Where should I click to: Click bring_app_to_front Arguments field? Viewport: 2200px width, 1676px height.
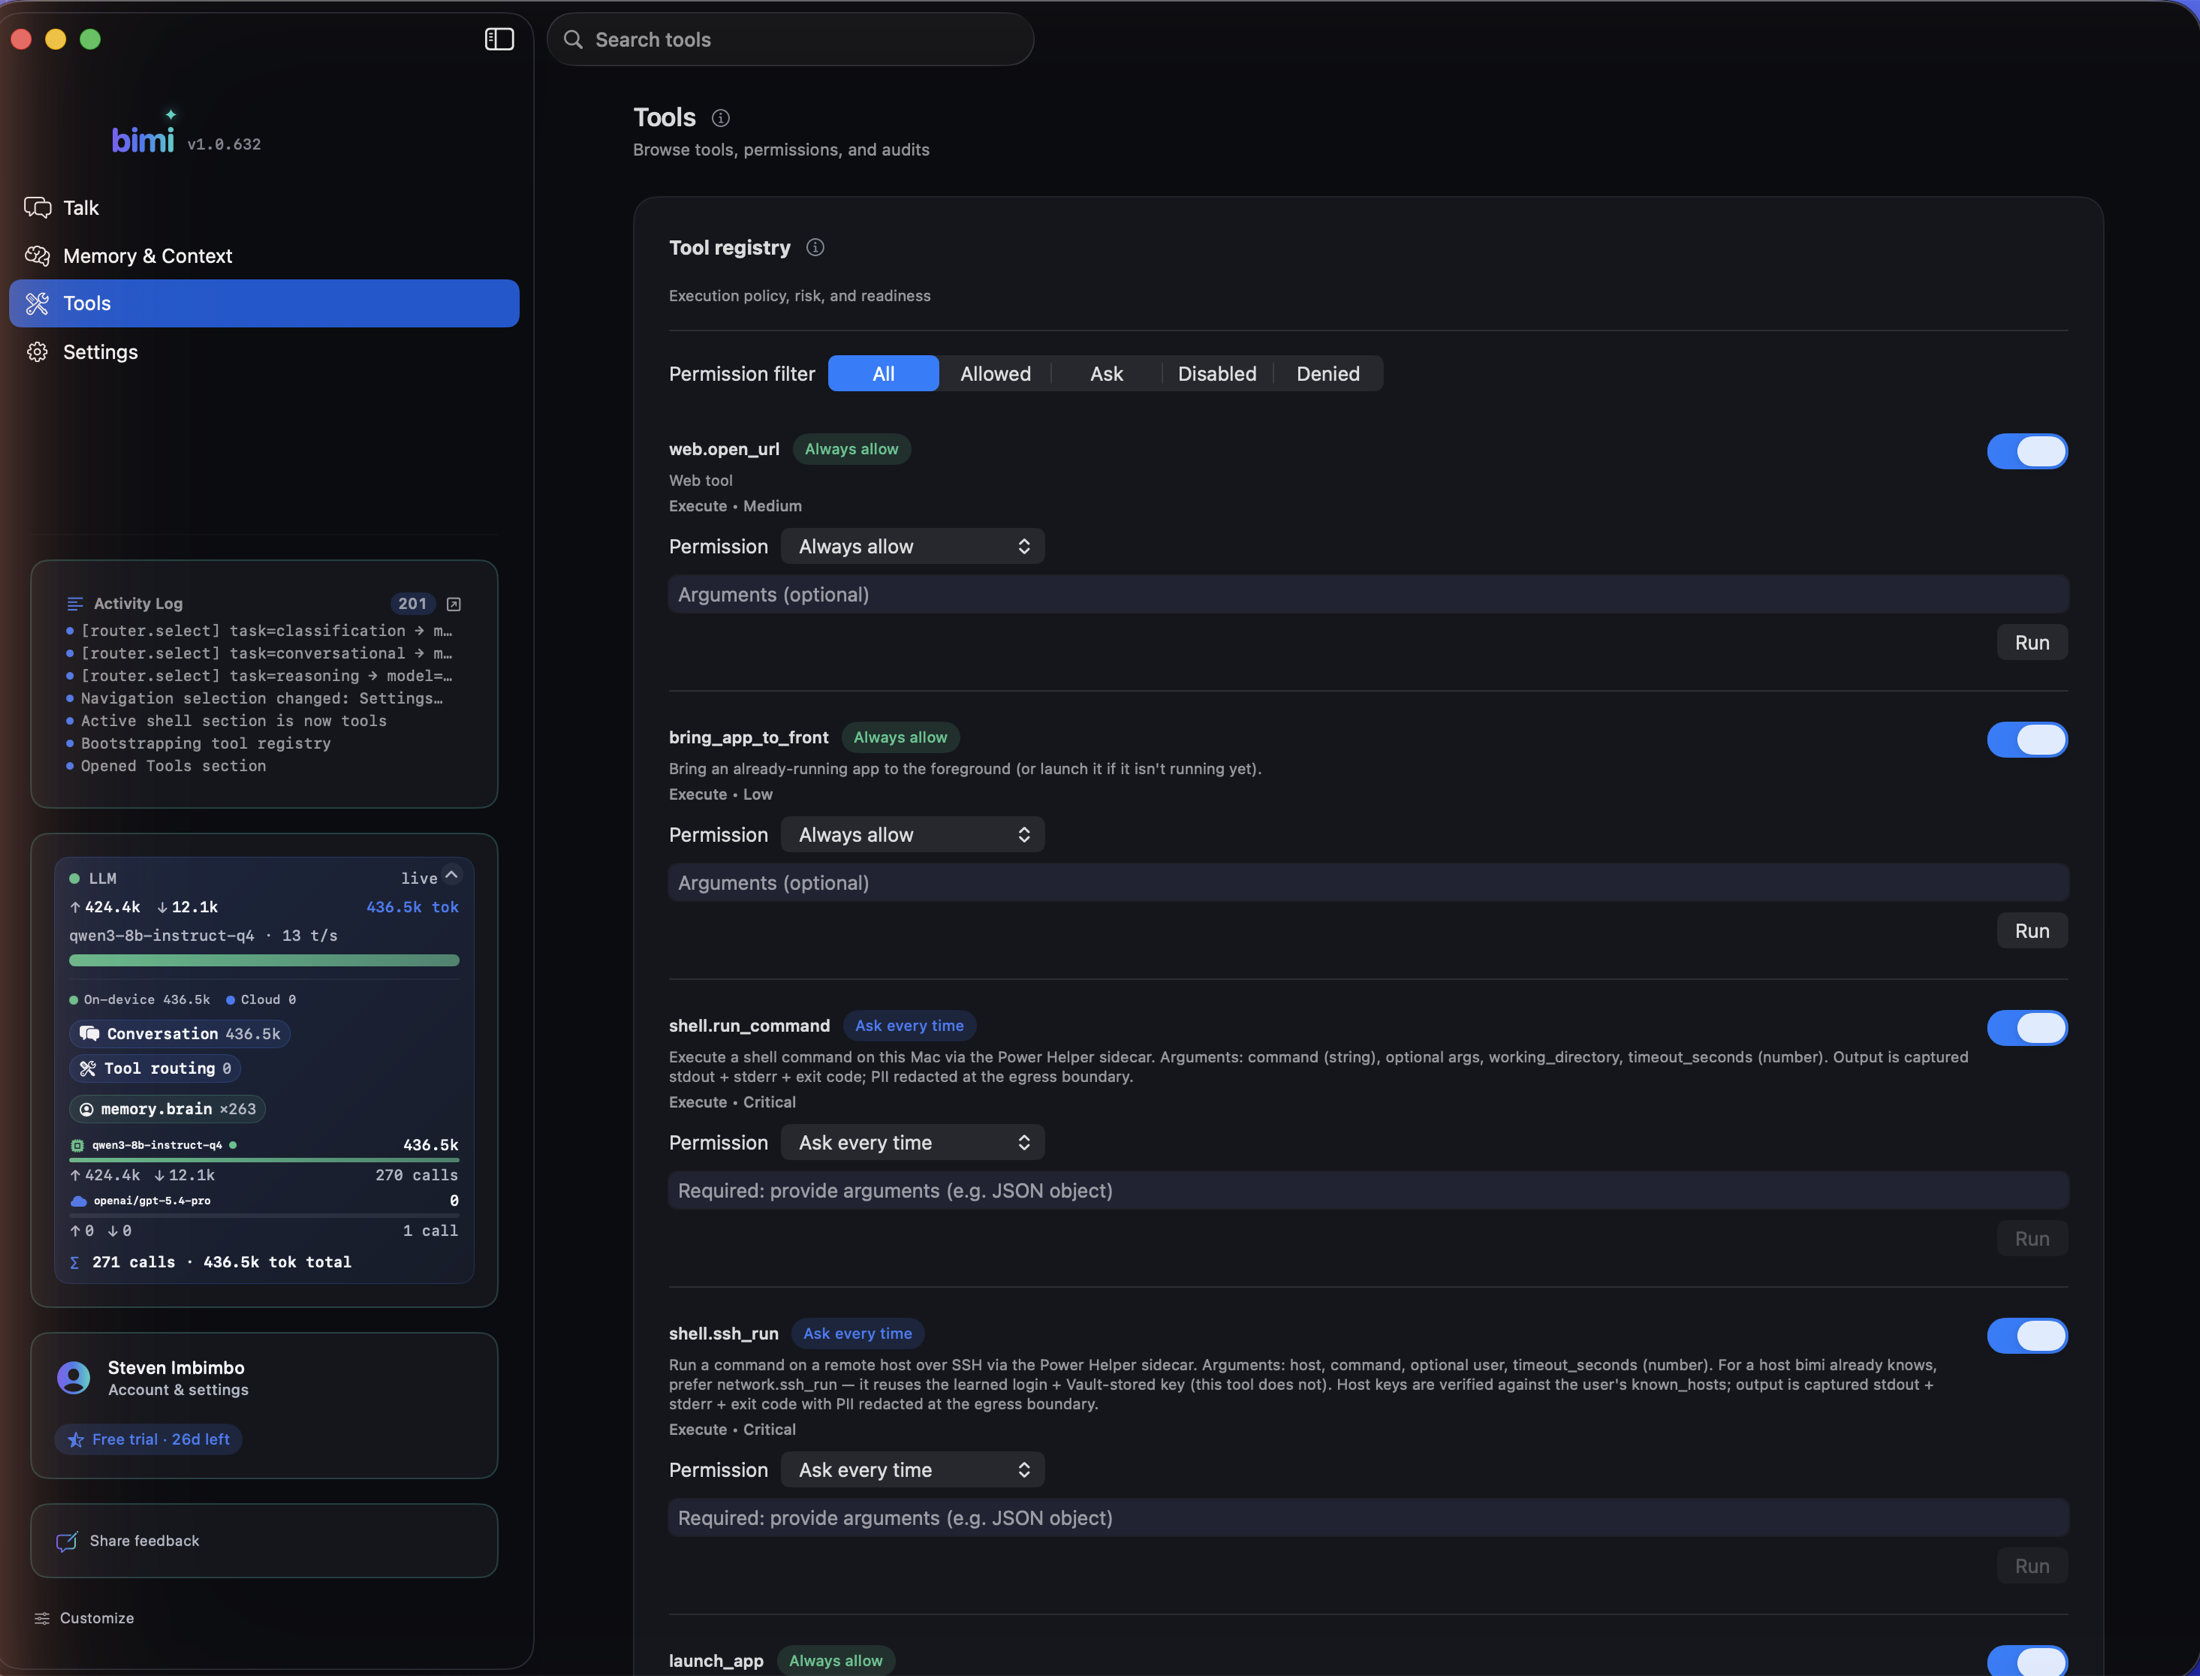click(1368, 882)
